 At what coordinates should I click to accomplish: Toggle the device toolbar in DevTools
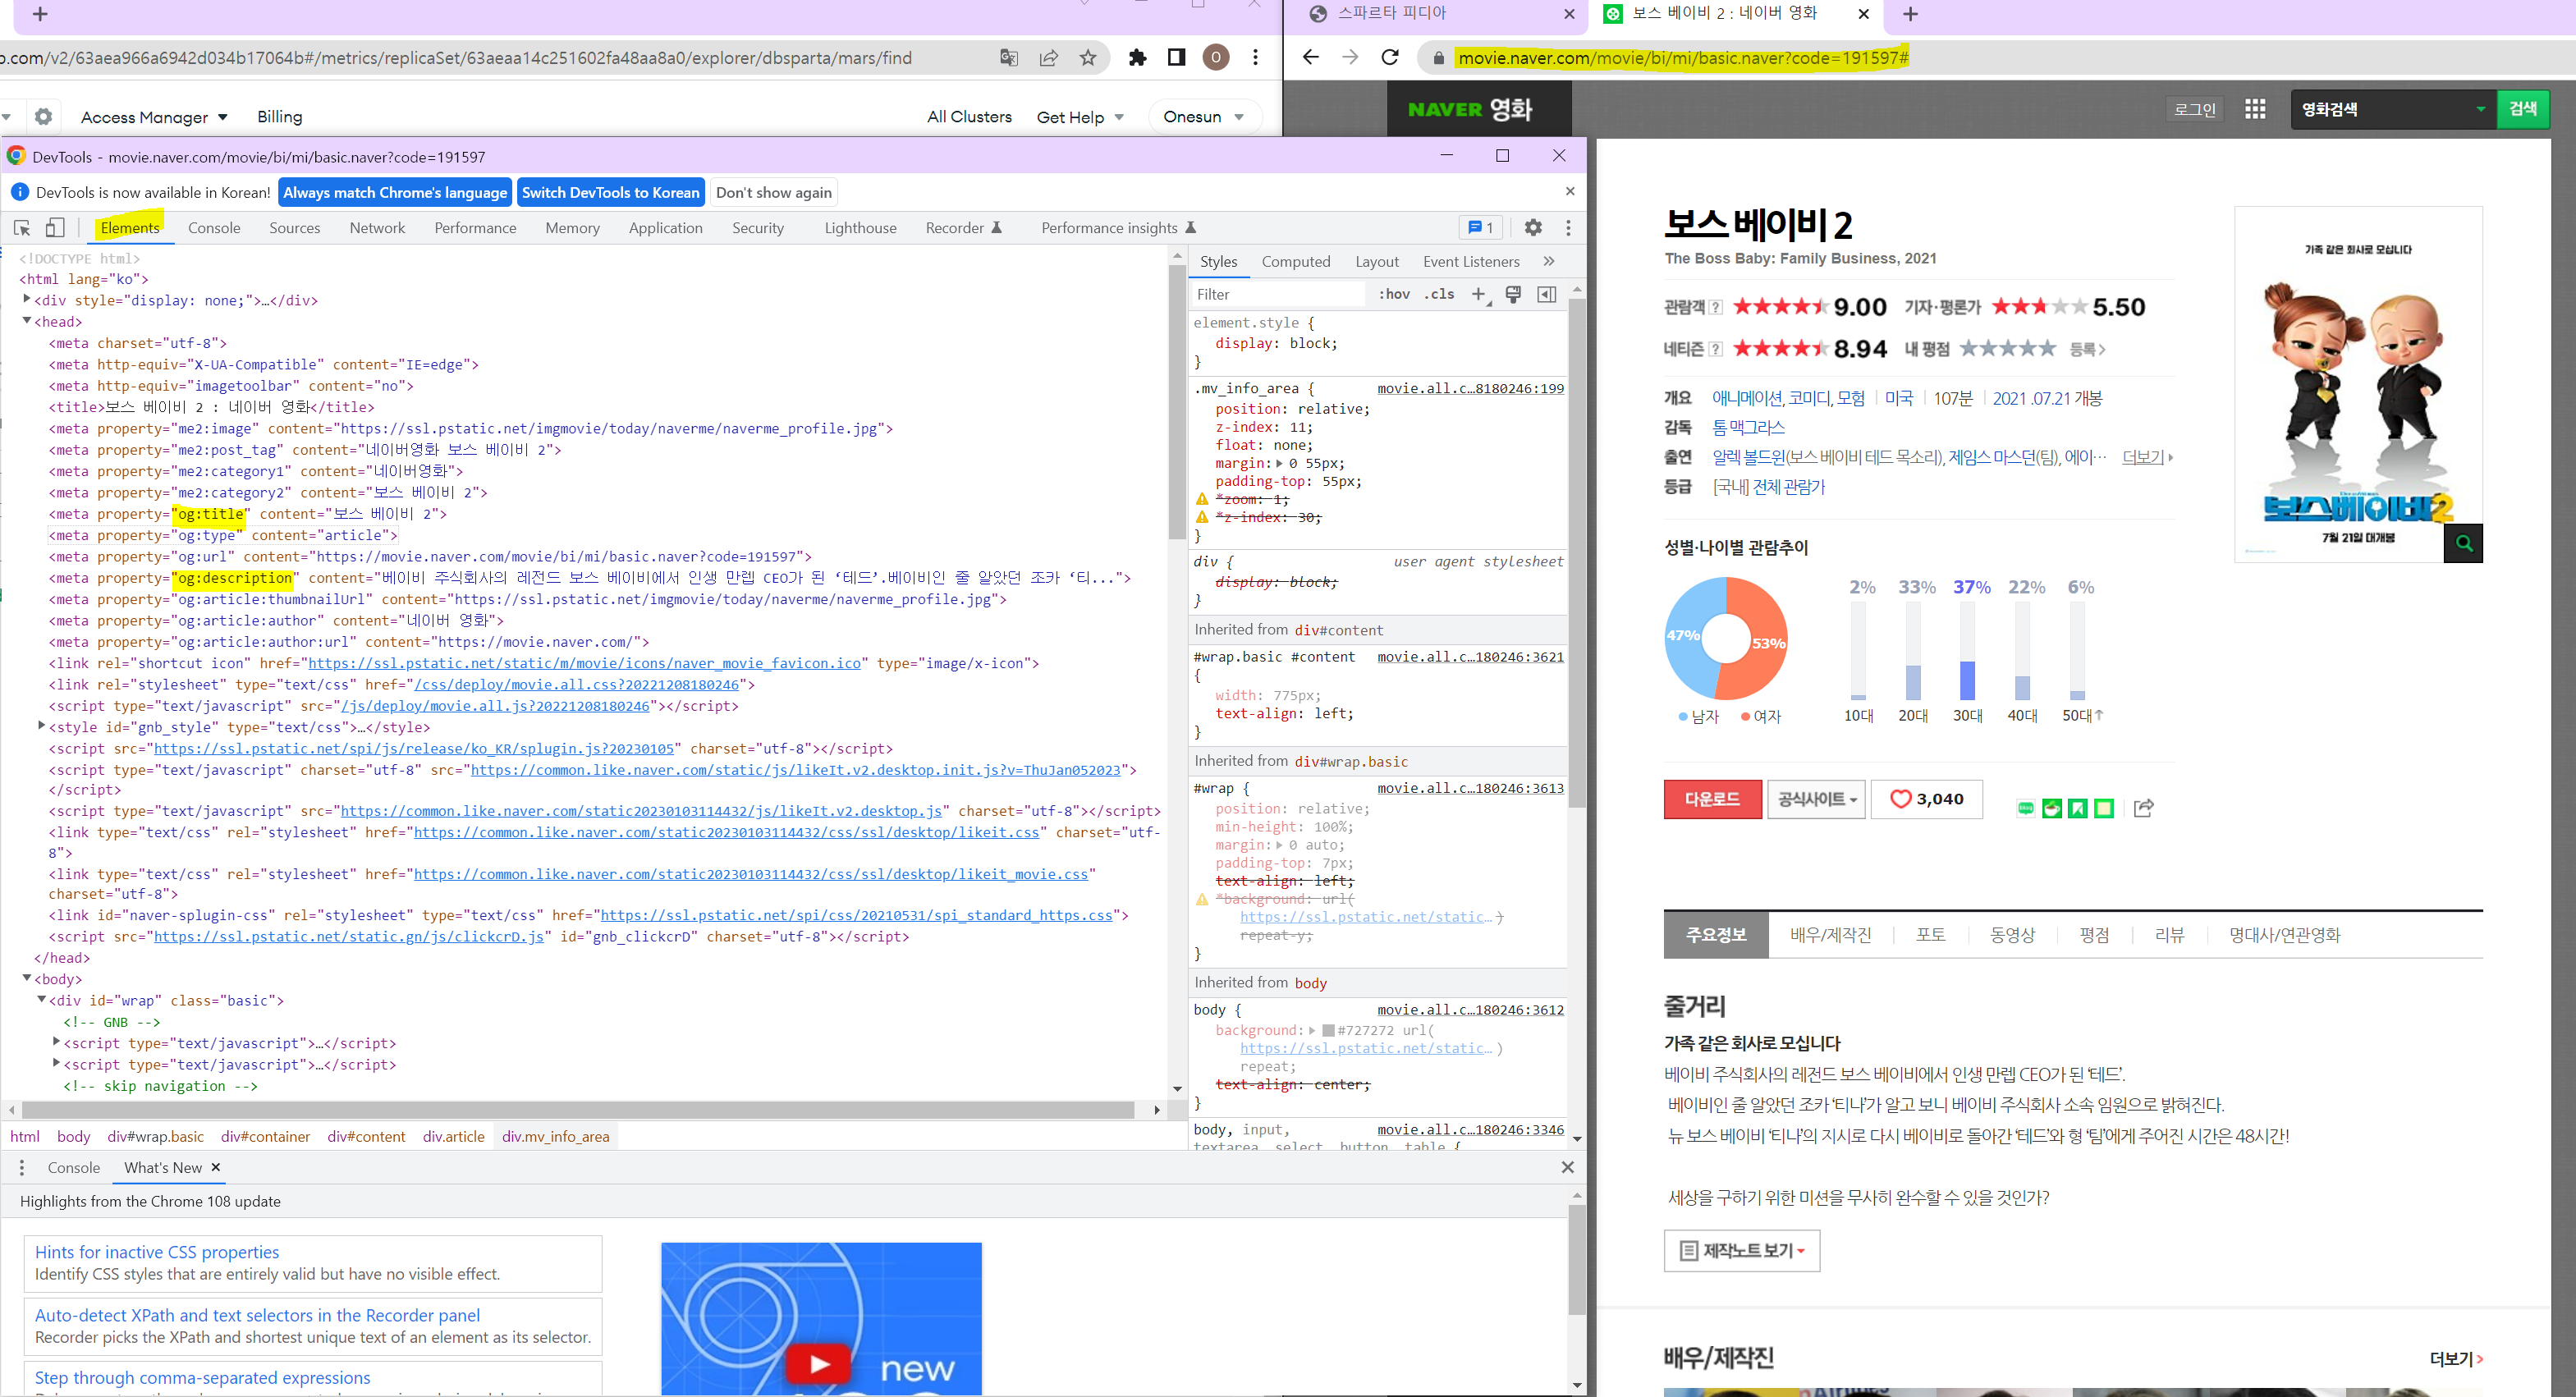[55, 228]
